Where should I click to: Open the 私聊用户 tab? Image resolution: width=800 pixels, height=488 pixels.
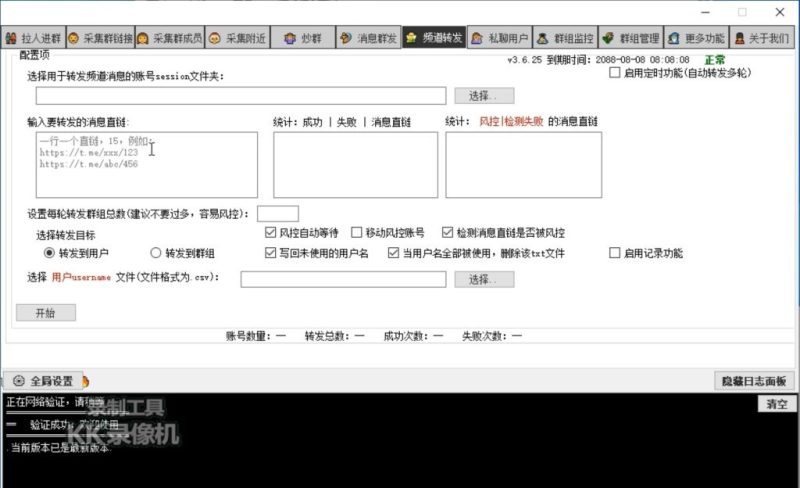click(x=500, y=37)
